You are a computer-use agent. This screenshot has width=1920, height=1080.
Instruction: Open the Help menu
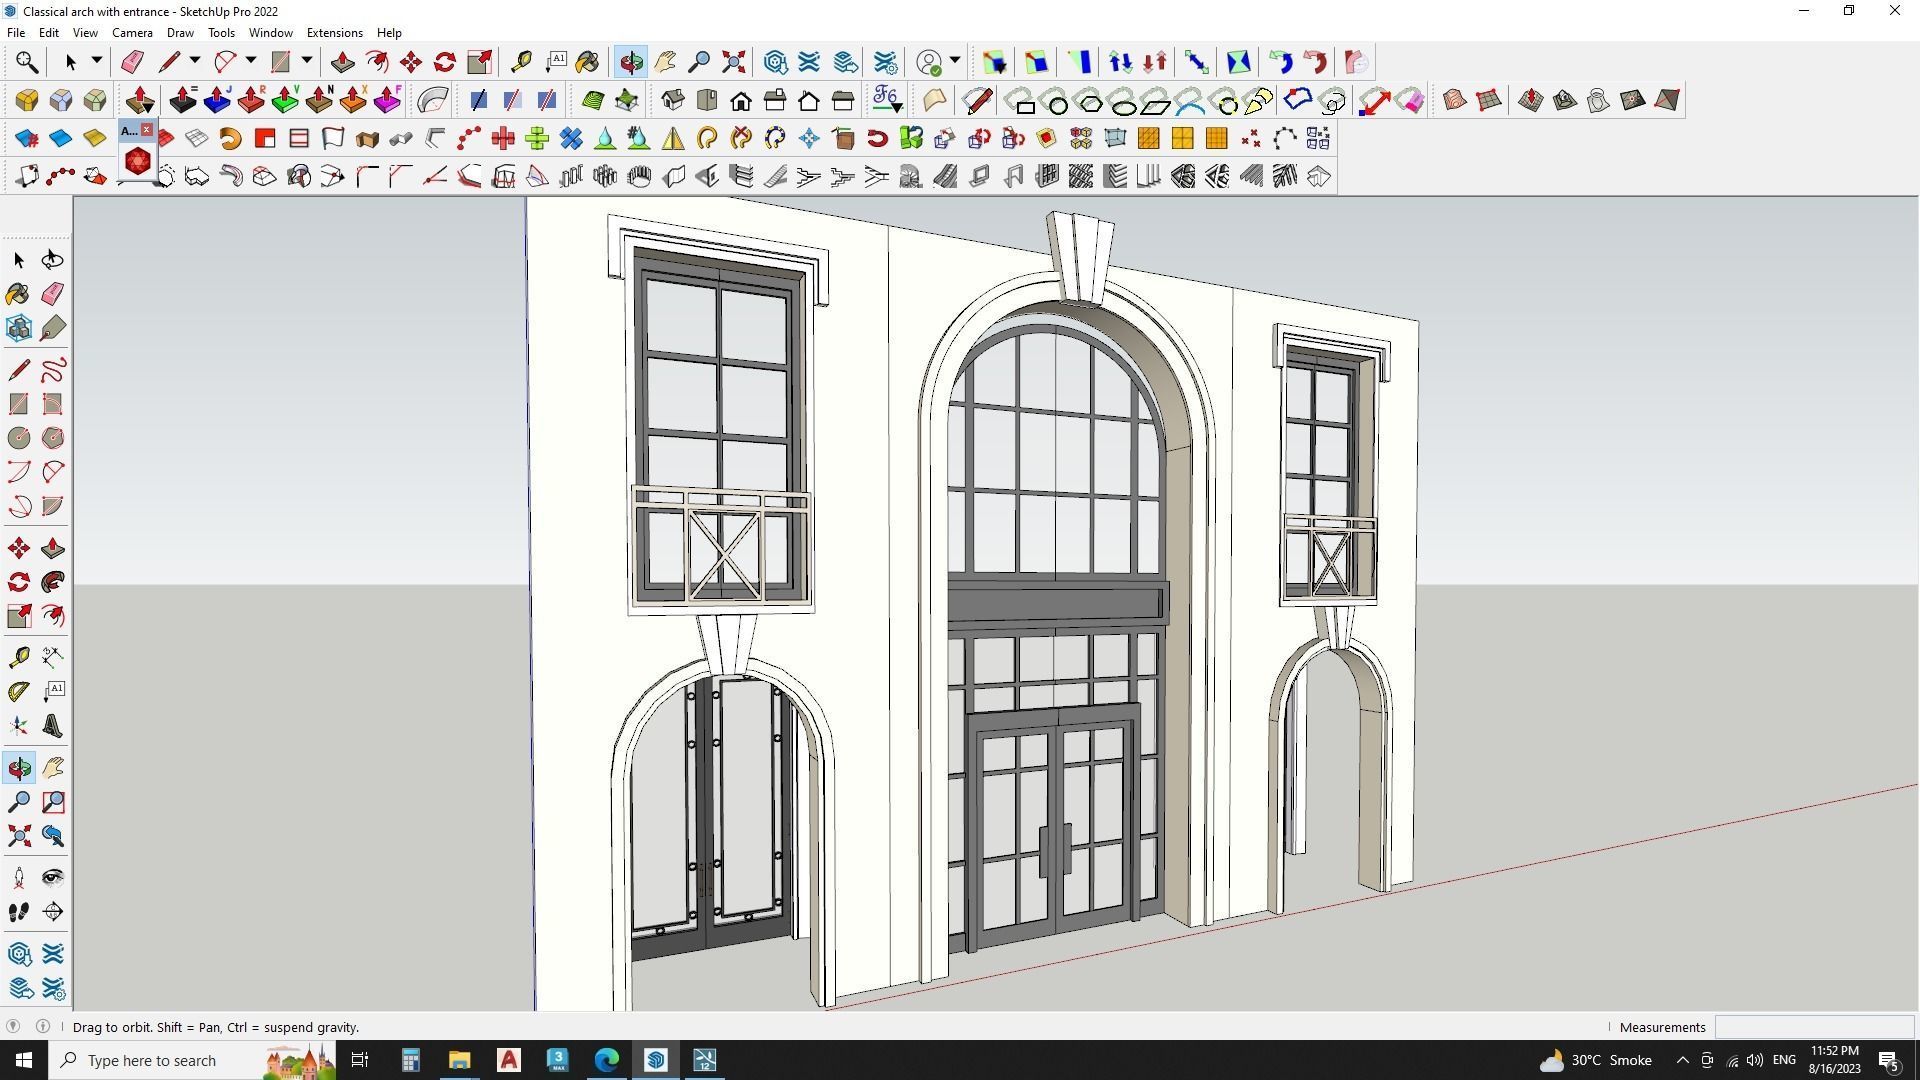point(389,33)
